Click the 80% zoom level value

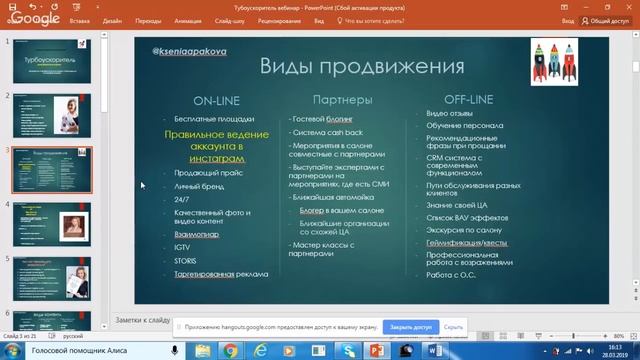point(619,336)
